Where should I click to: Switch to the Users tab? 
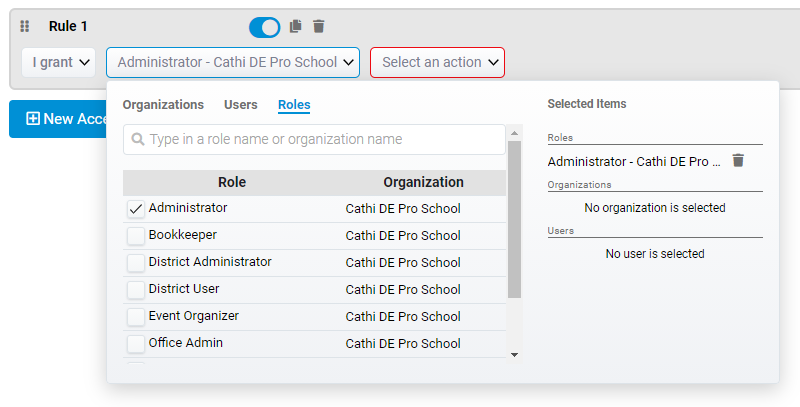point(241,105)
